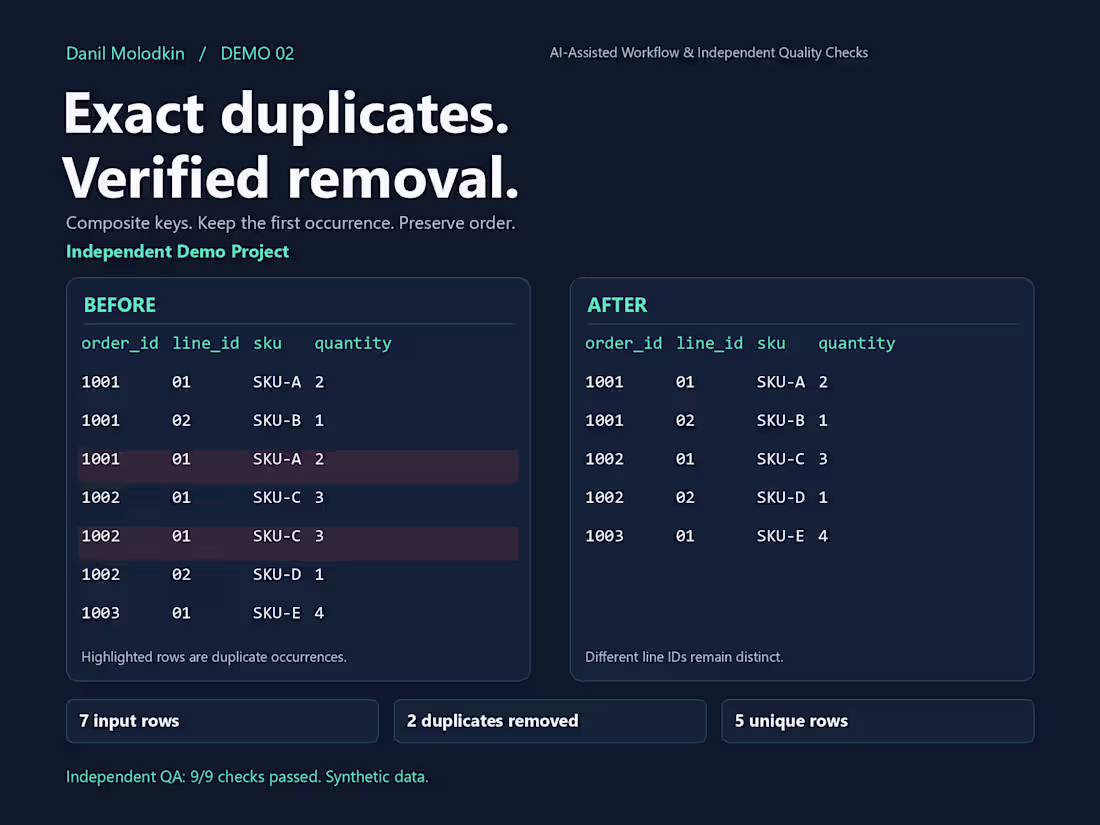Viewport: 1100px width, 825px height.
Task: Click 'Independent QA: 9/9 checks passed' footer text
Action: [x=193, y=777]
